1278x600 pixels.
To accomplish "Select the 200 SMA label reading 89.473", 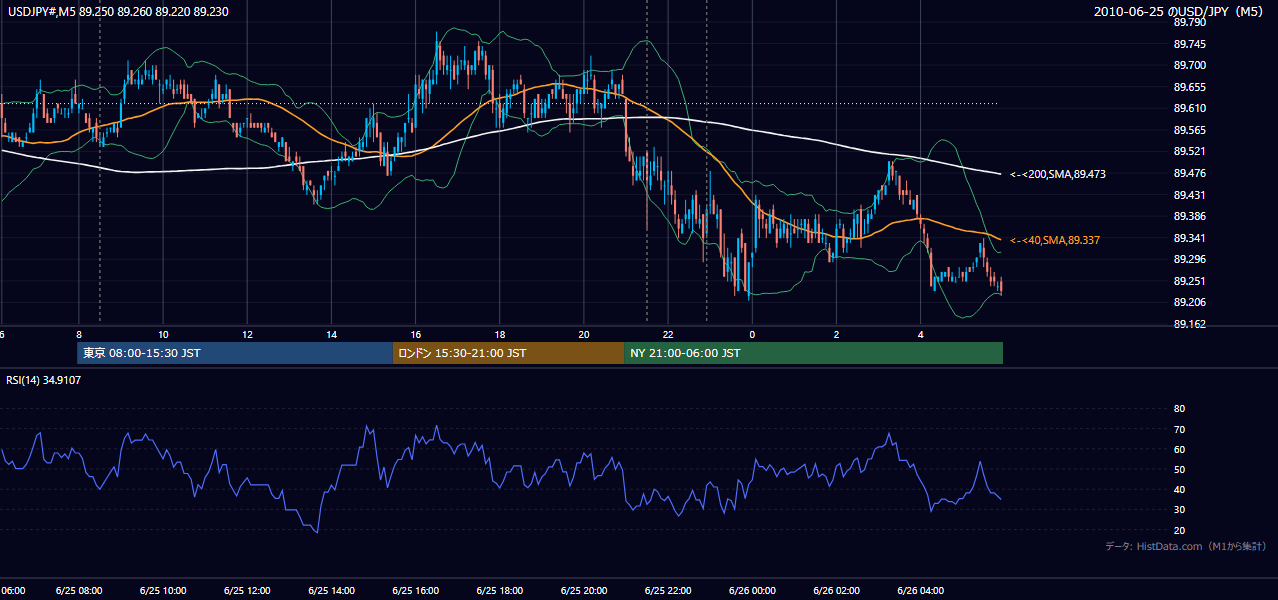I will click(x=1058, y=174).
